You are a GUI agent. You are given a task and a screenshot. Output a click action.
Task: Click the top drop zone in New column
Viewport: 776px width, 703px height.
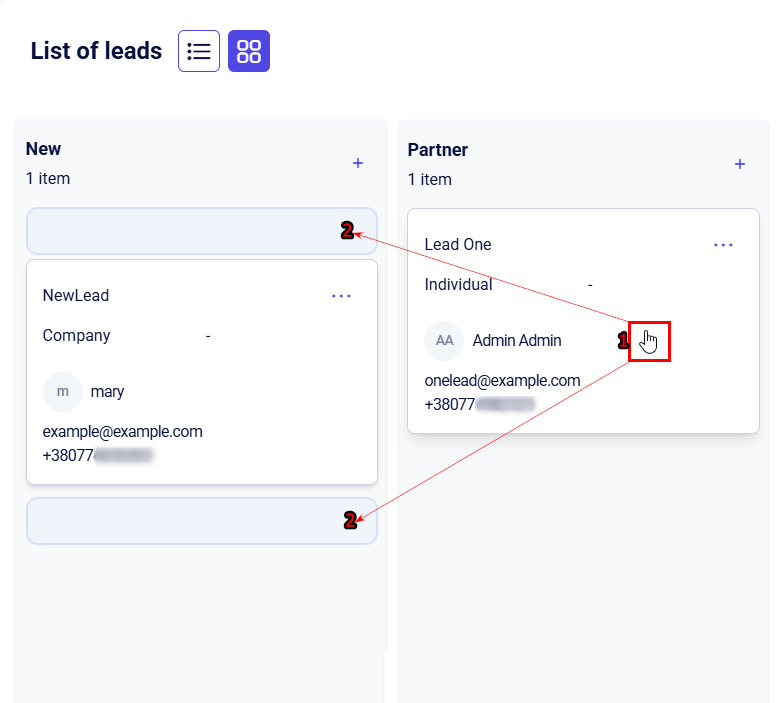click(201, 231)
